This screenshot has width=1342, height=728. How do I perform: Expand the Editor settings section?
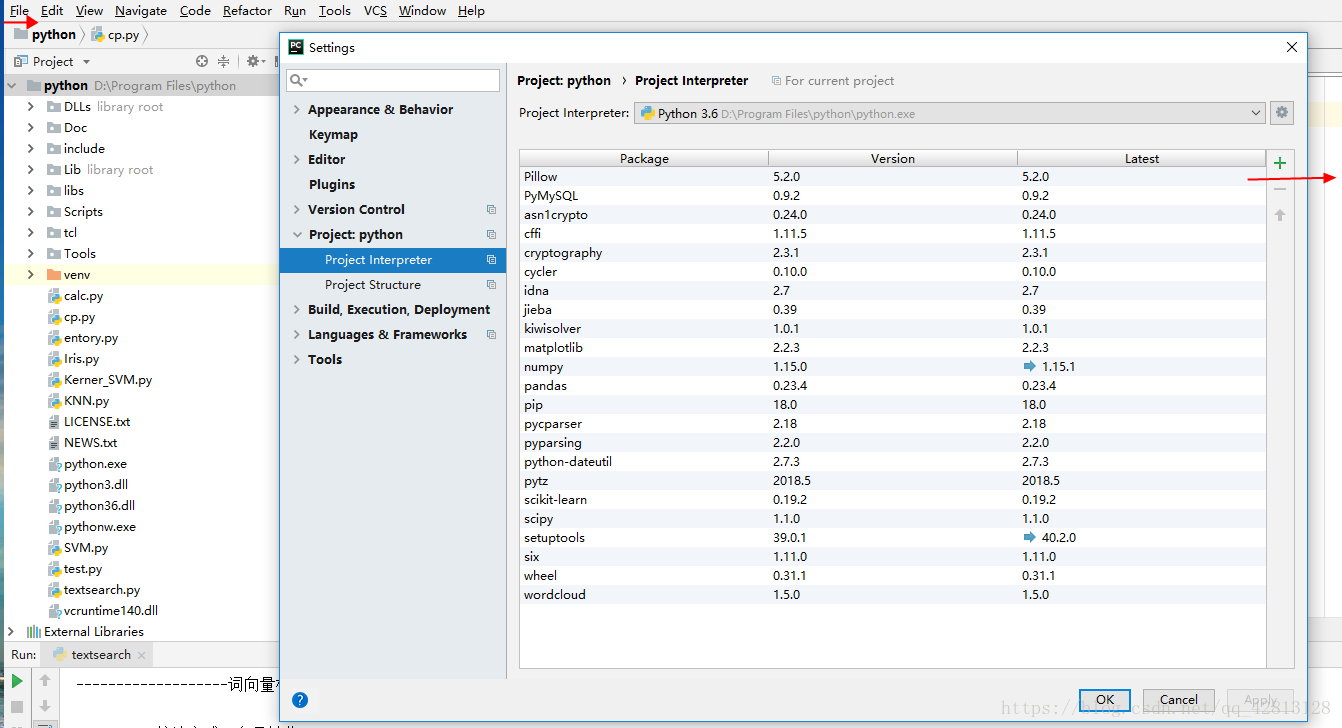[297, 160]
